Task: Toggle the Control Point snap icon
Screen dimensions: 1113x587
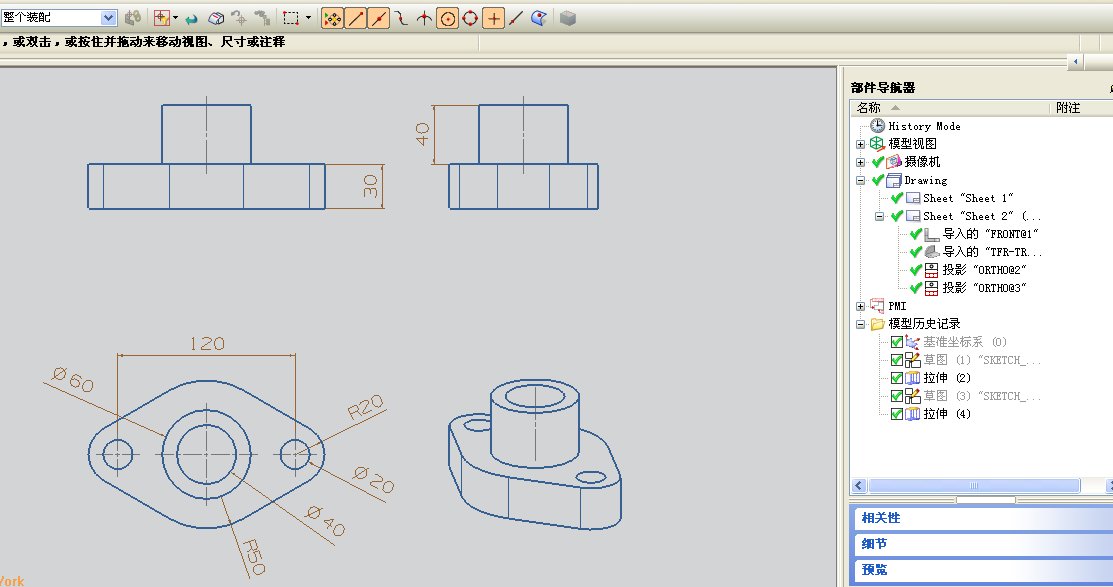Action: click(401, 18)
